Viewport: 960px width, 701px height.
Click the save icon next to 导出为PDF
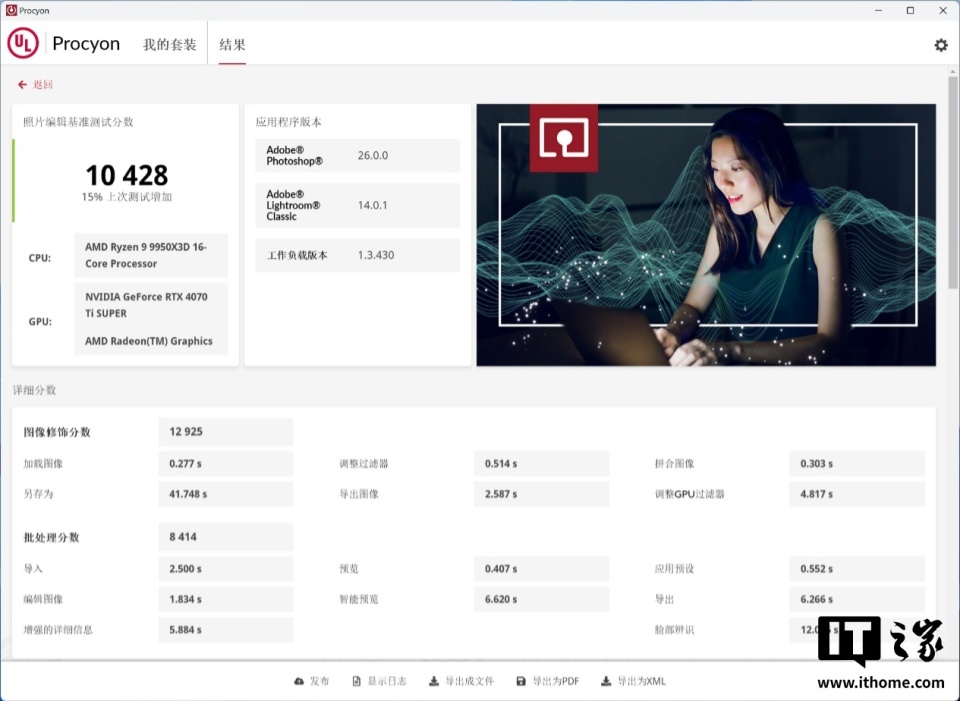point(519,680)
